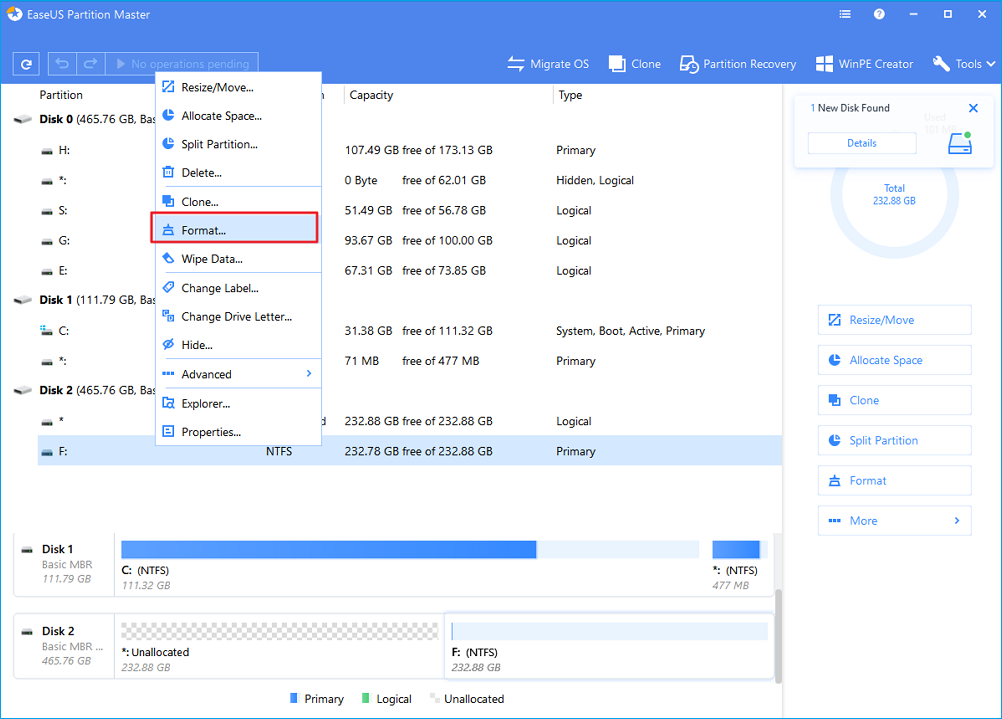The height and width of the screenshot is (719, 1002).
Task: Click the Refresh icon on the toolbar
Action: click(25, 63)
